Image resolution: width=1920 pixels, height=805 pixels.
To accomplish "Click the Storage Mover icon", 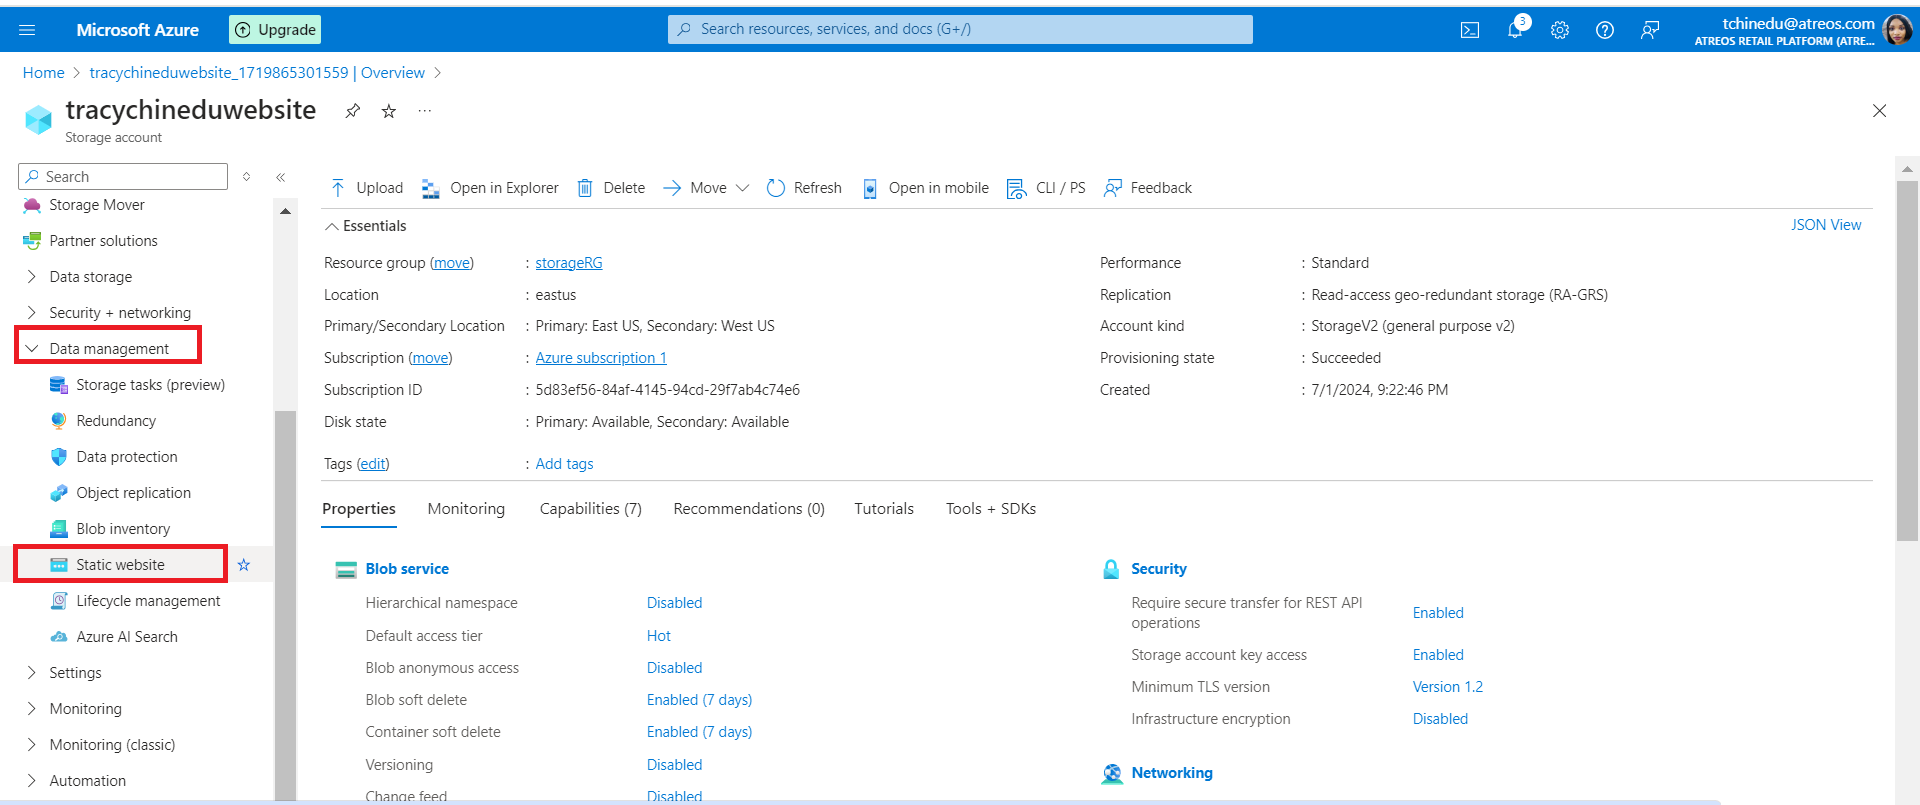I will [x=32, y=205].
